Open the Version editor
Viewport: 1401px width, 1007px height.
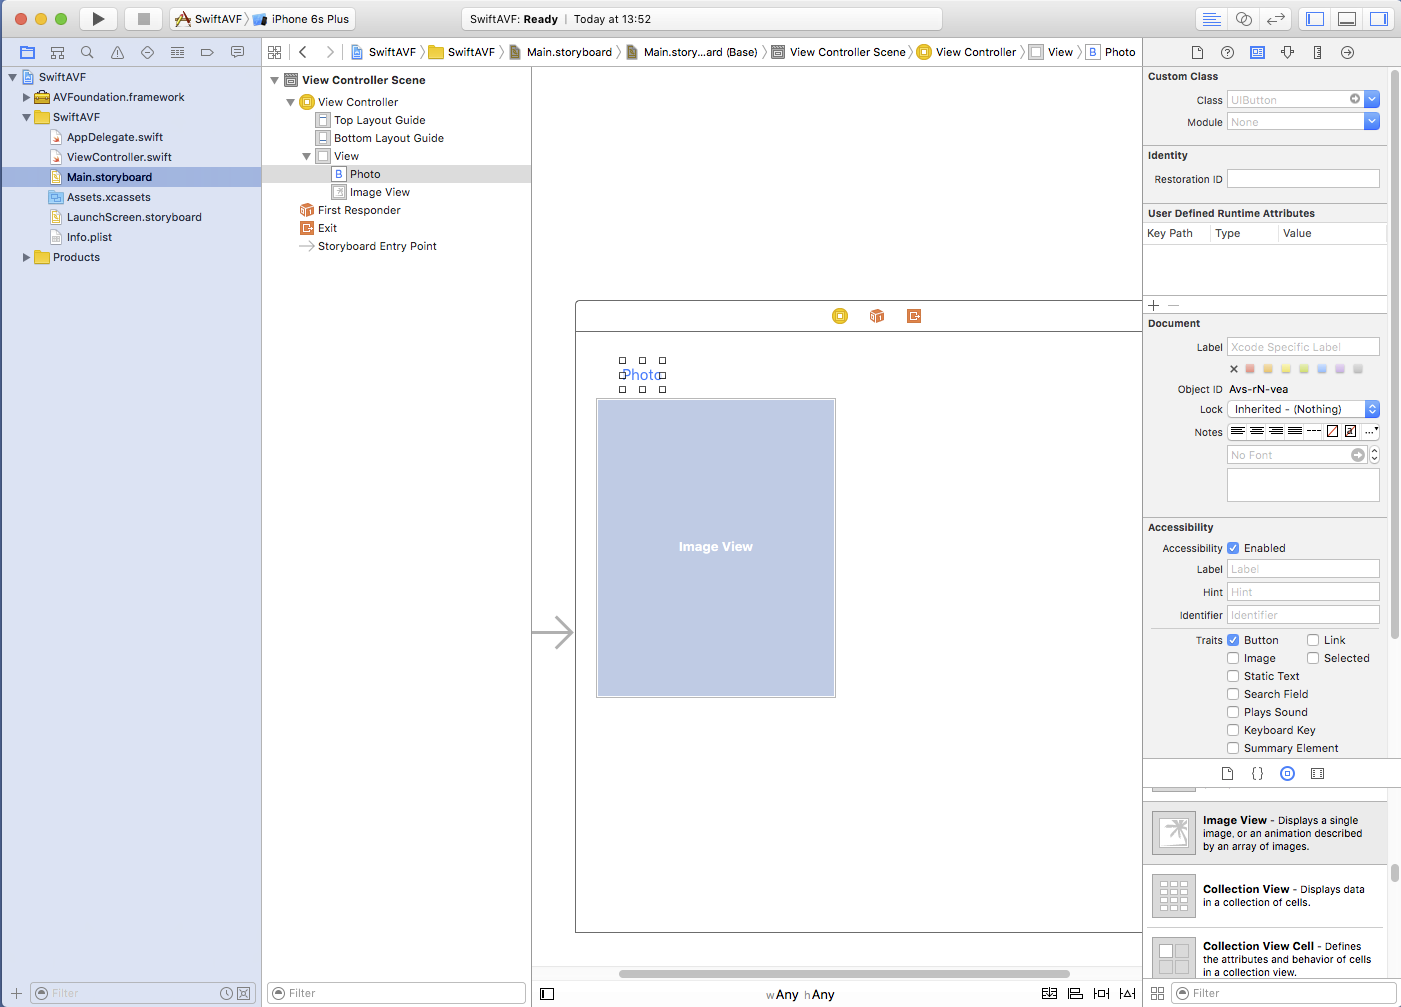[1275, 19]
